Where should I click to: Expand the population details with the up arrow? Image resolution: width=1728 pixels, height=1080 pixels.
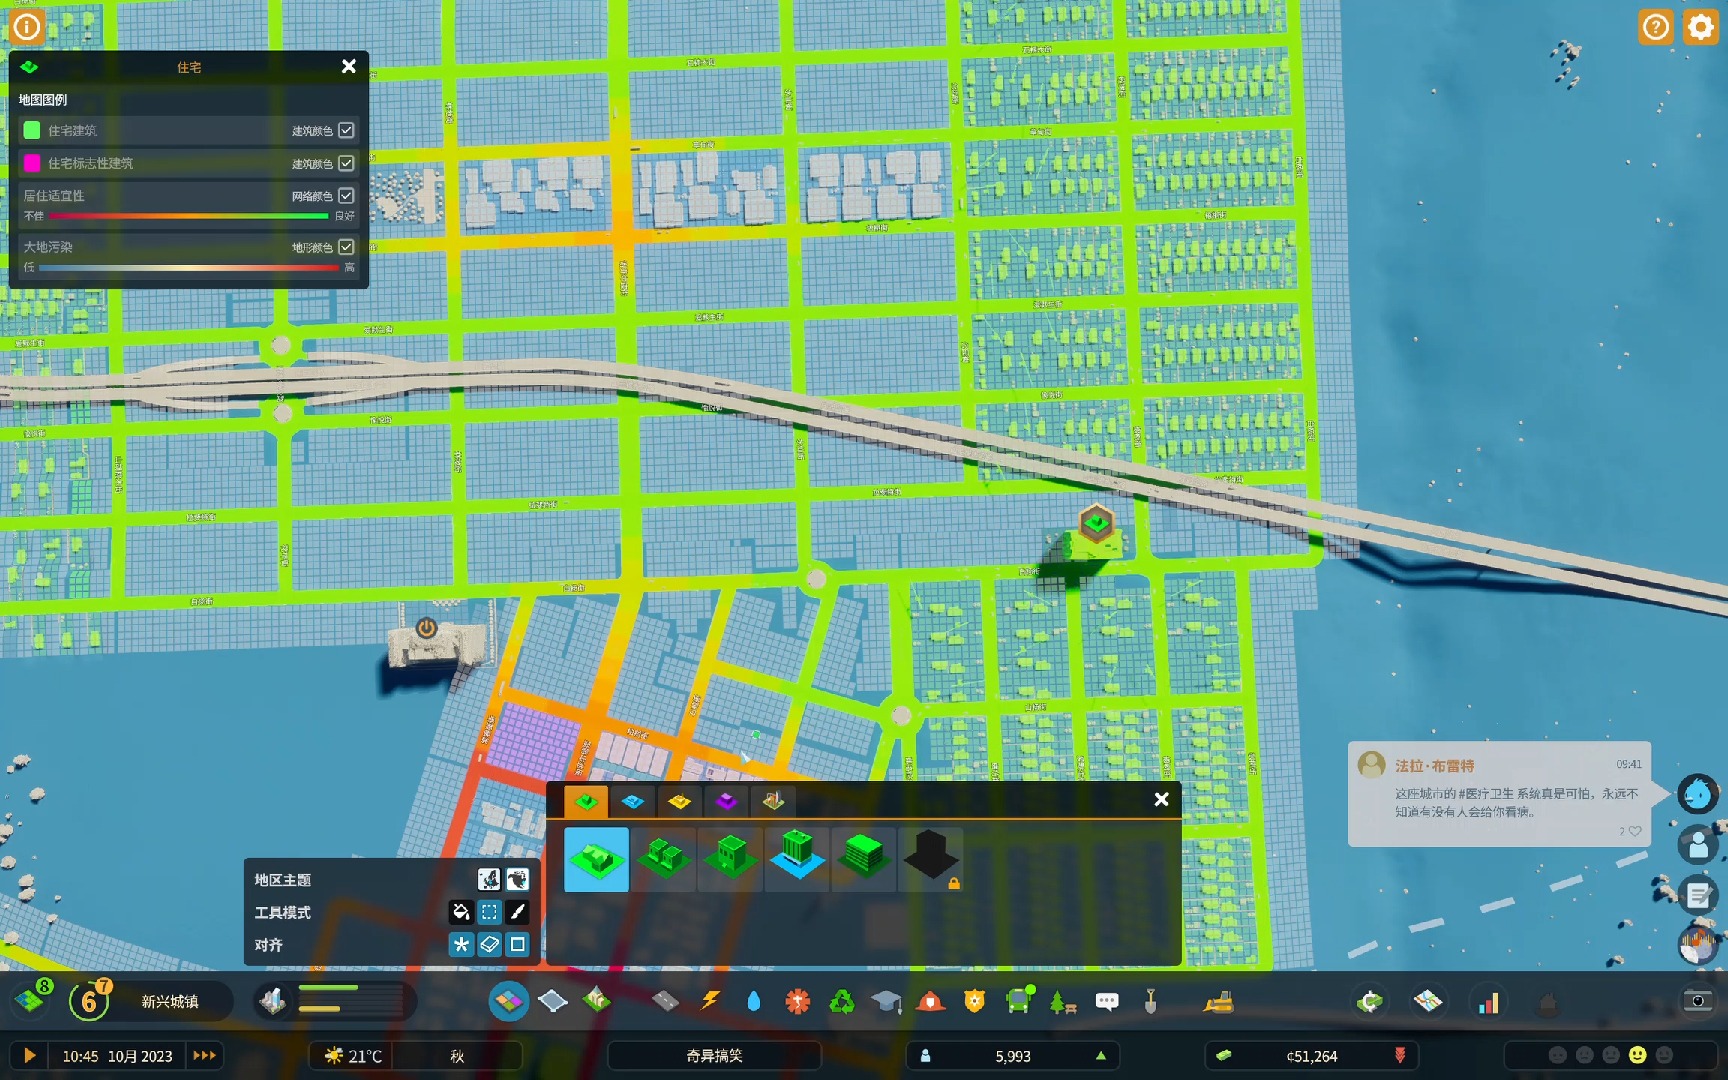(1100, 1055)
